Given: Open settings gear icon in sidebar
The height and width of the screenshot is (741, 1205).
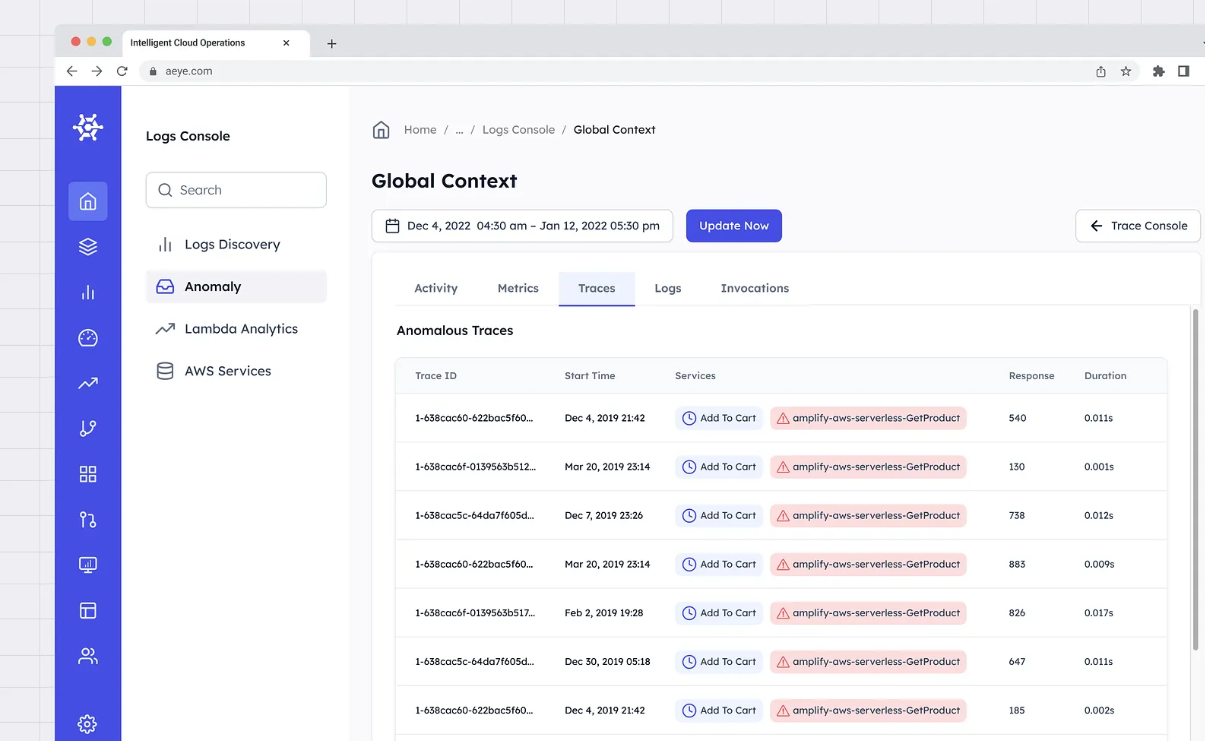Looking at the screenshot, I should (x=88, y=724).
